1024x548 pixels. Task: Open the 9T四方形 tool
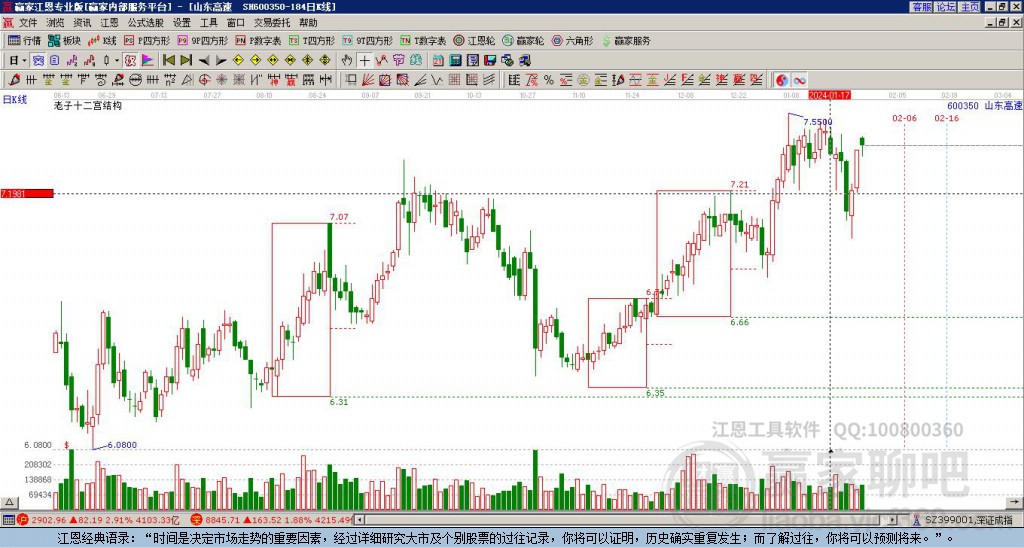368,40
